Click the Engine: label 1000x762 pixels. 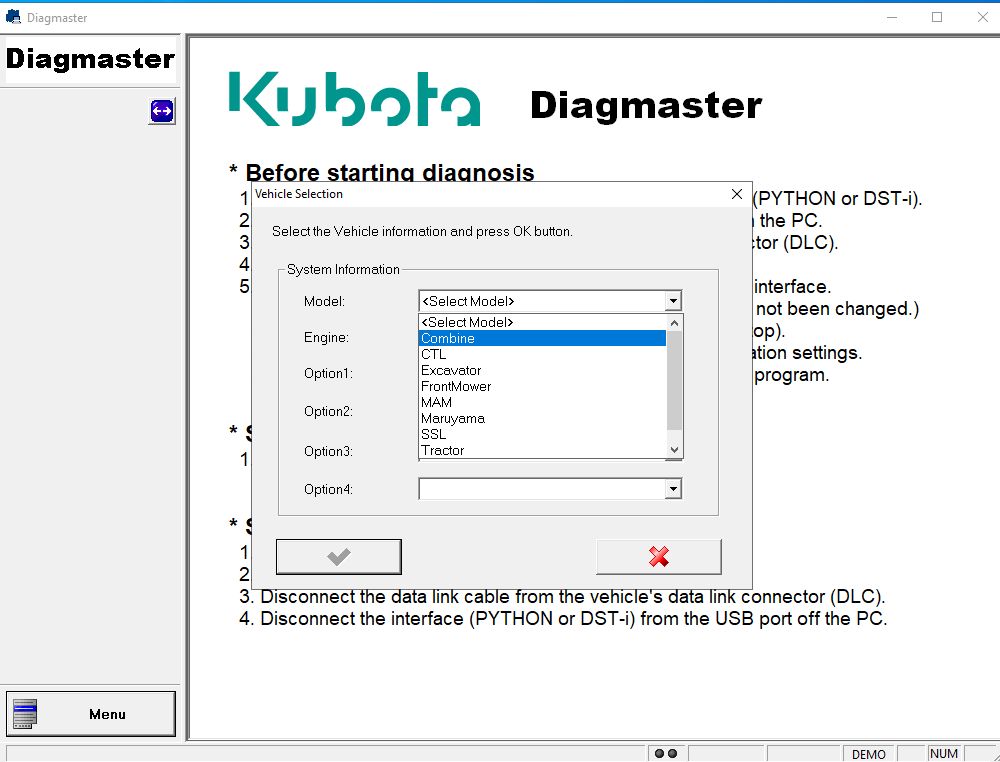pos(326,337)
